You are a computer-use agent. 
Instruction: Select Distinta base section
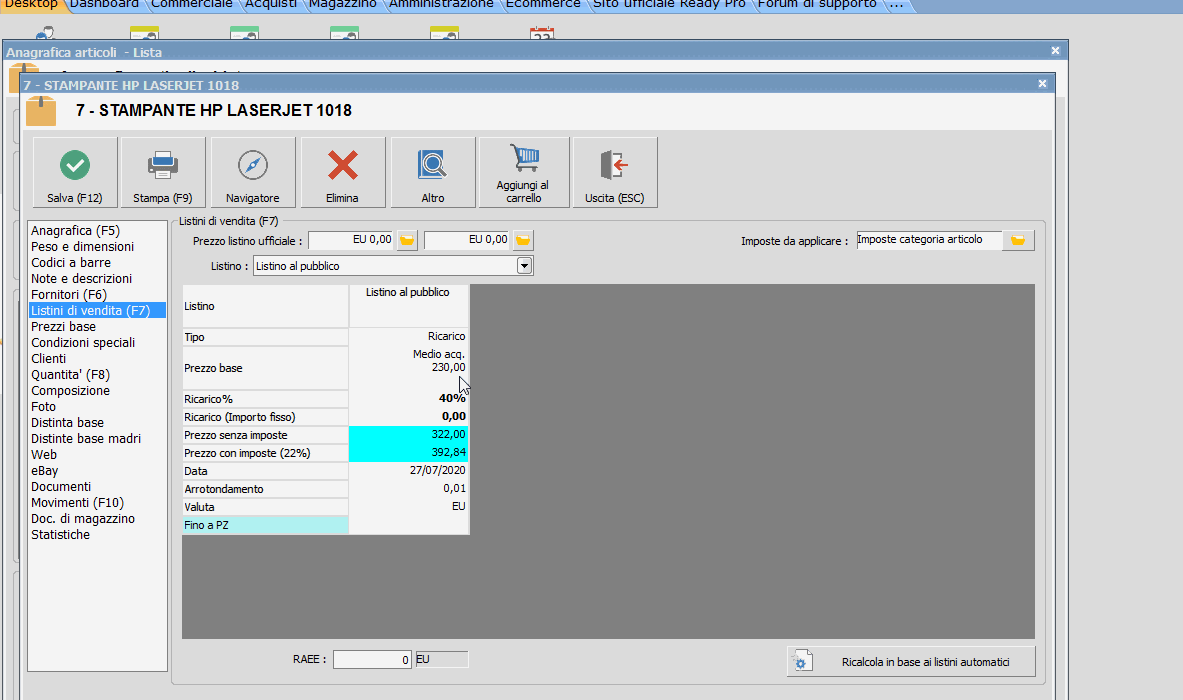point(67,422)
